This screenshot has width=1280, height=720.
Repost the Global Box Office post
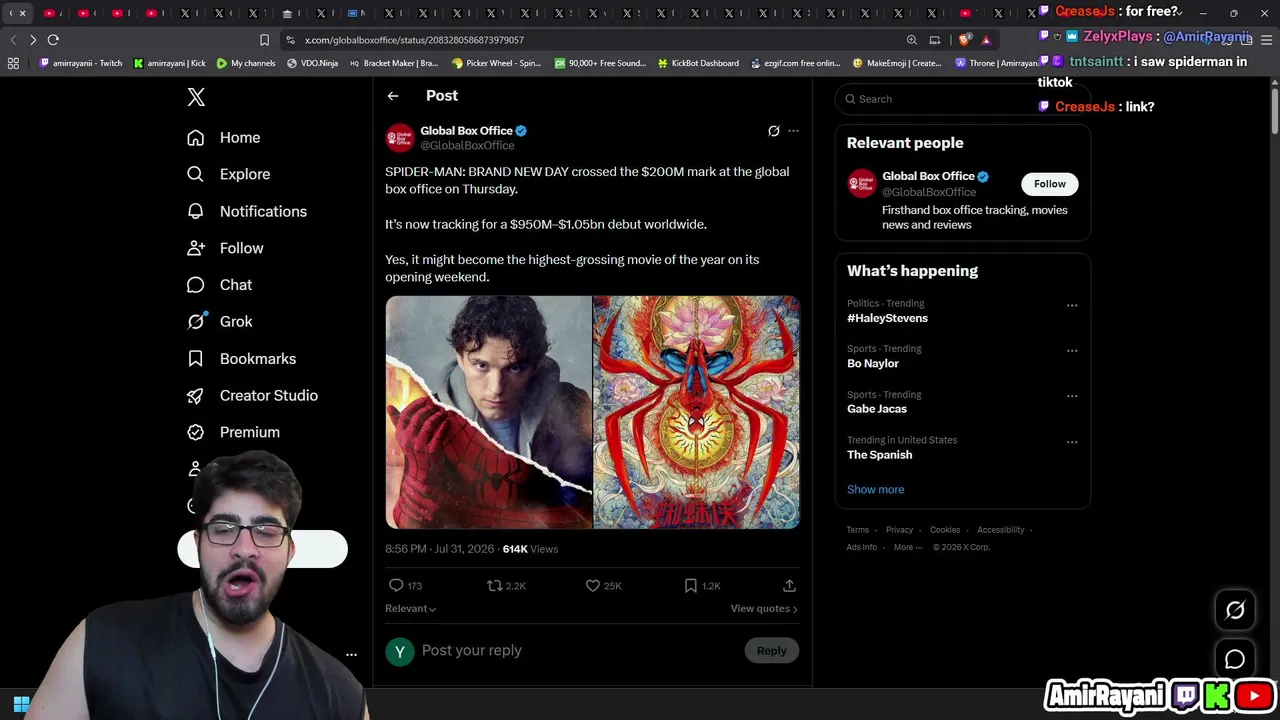coord(506,586)
